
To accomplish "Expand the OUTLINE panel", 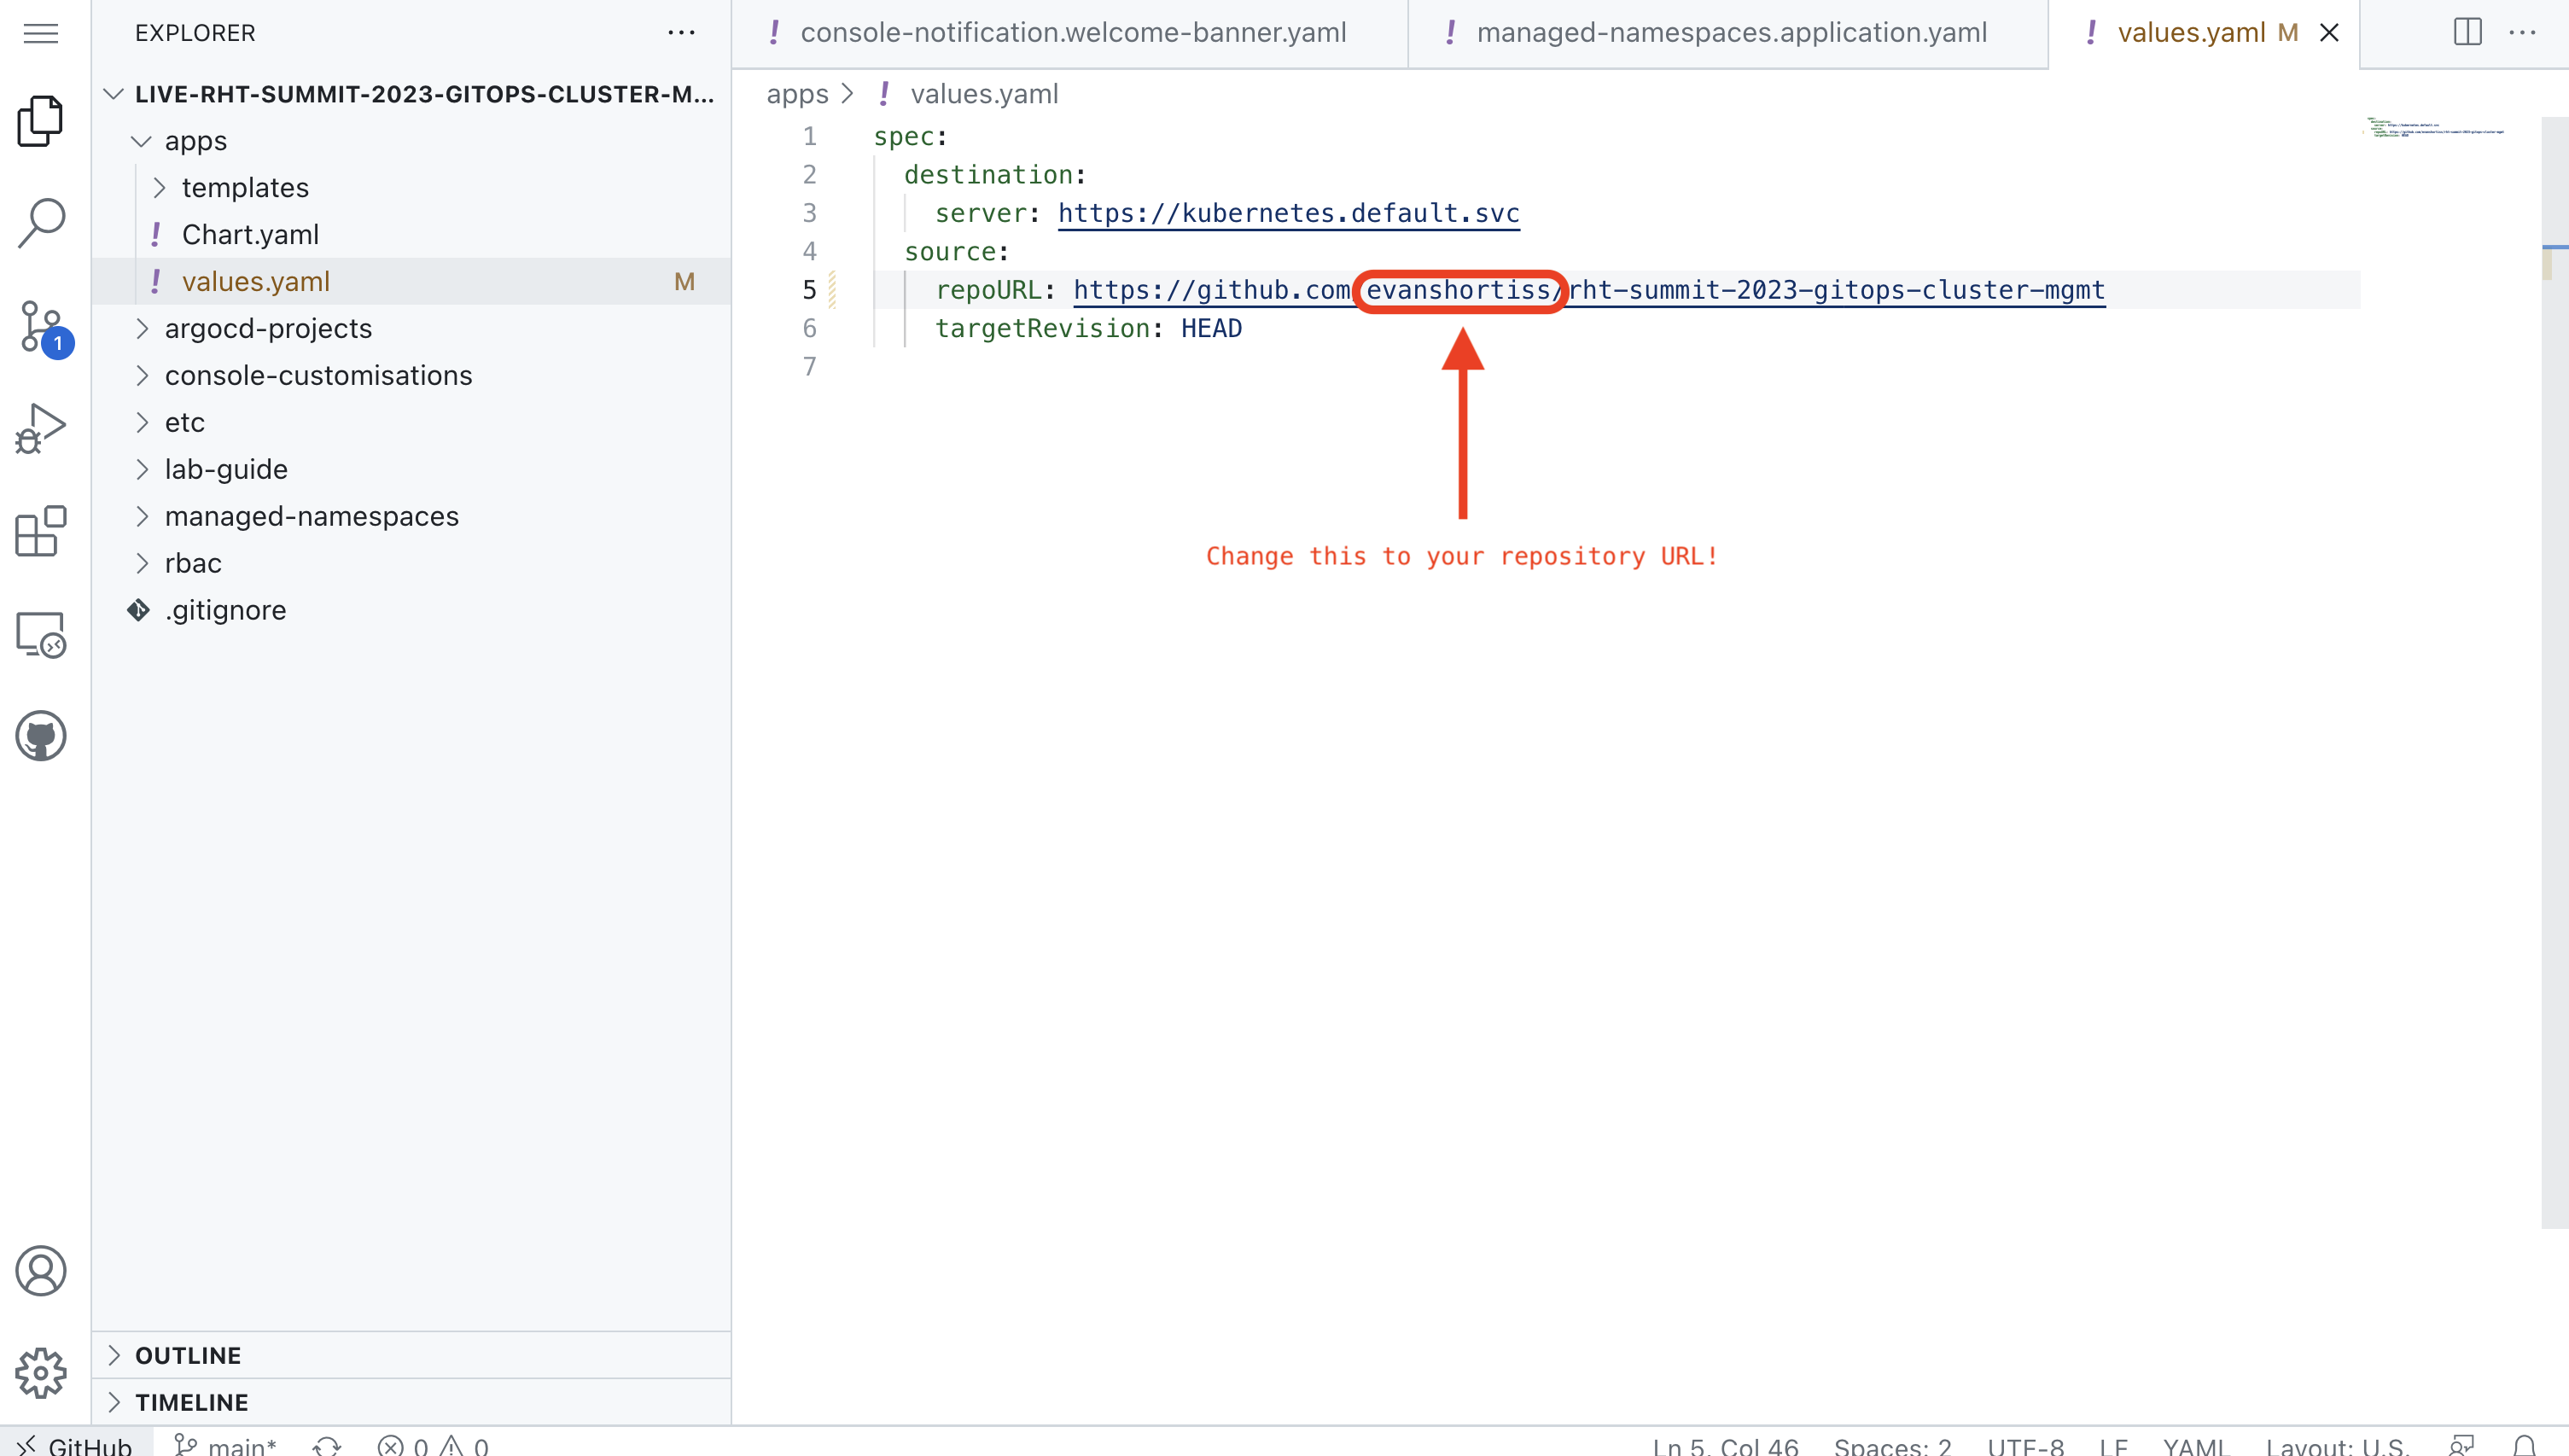I will tap(411, 1355).
